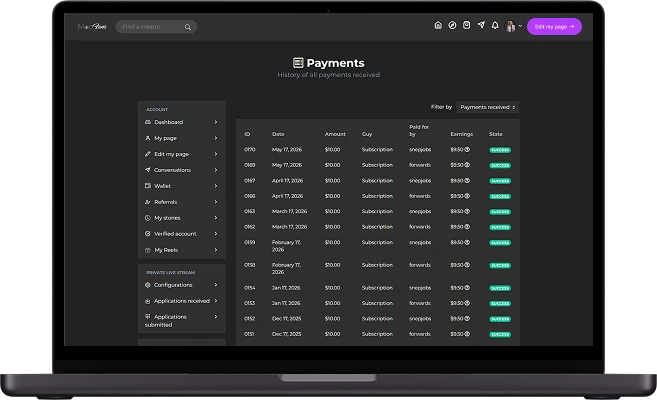View earnings info icon for payment 0151
This screenshot has height=401, width=657.
click(x=467, y=334)
